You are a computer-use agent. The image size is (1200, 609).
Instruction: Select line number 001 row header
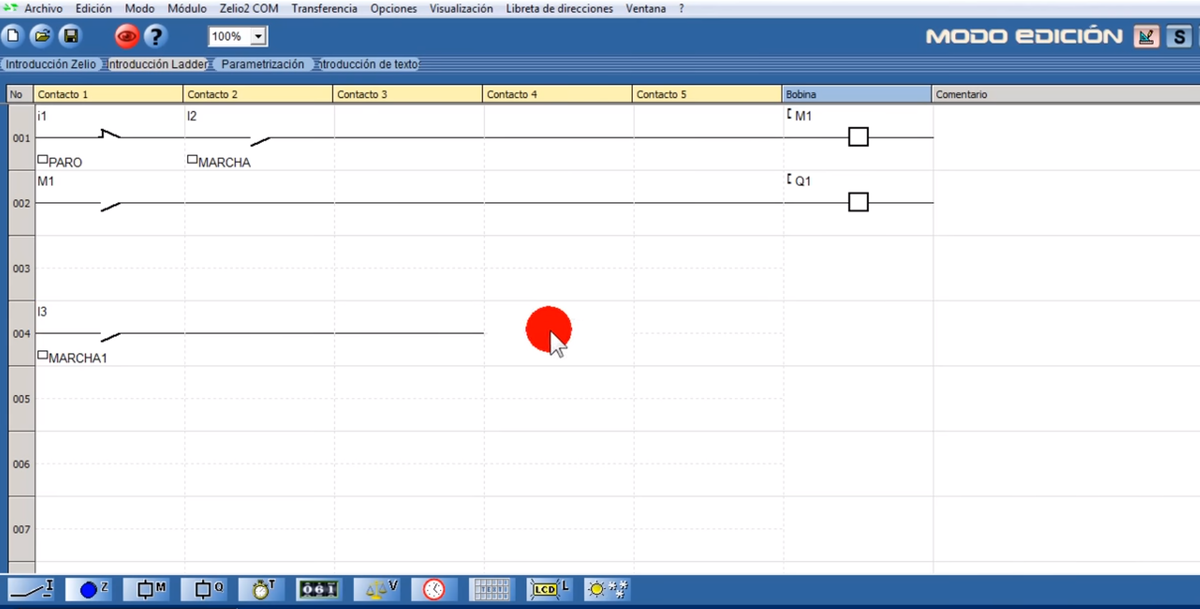(21, 138)
